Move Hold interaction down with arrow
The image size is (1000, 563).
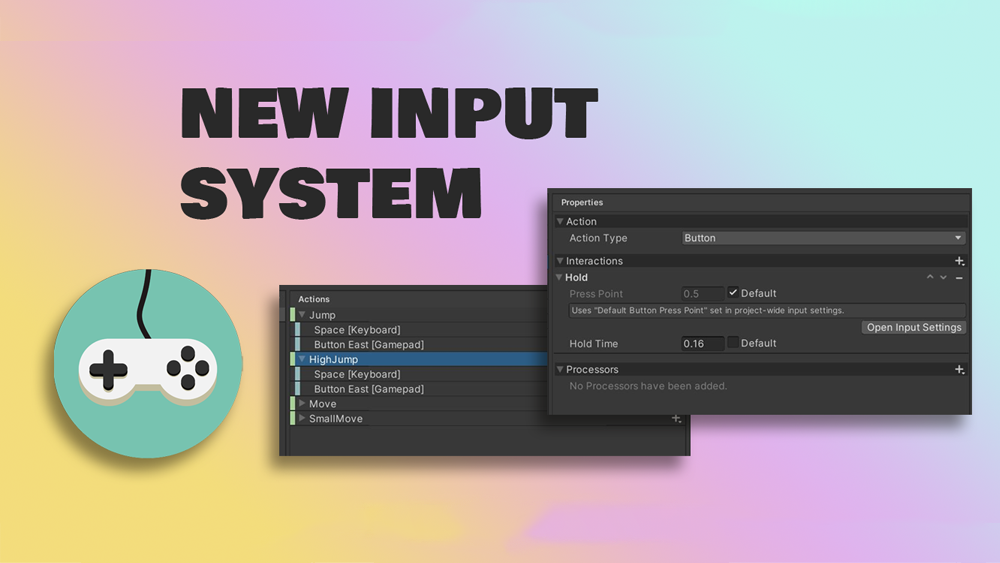[x=943, y=278]
